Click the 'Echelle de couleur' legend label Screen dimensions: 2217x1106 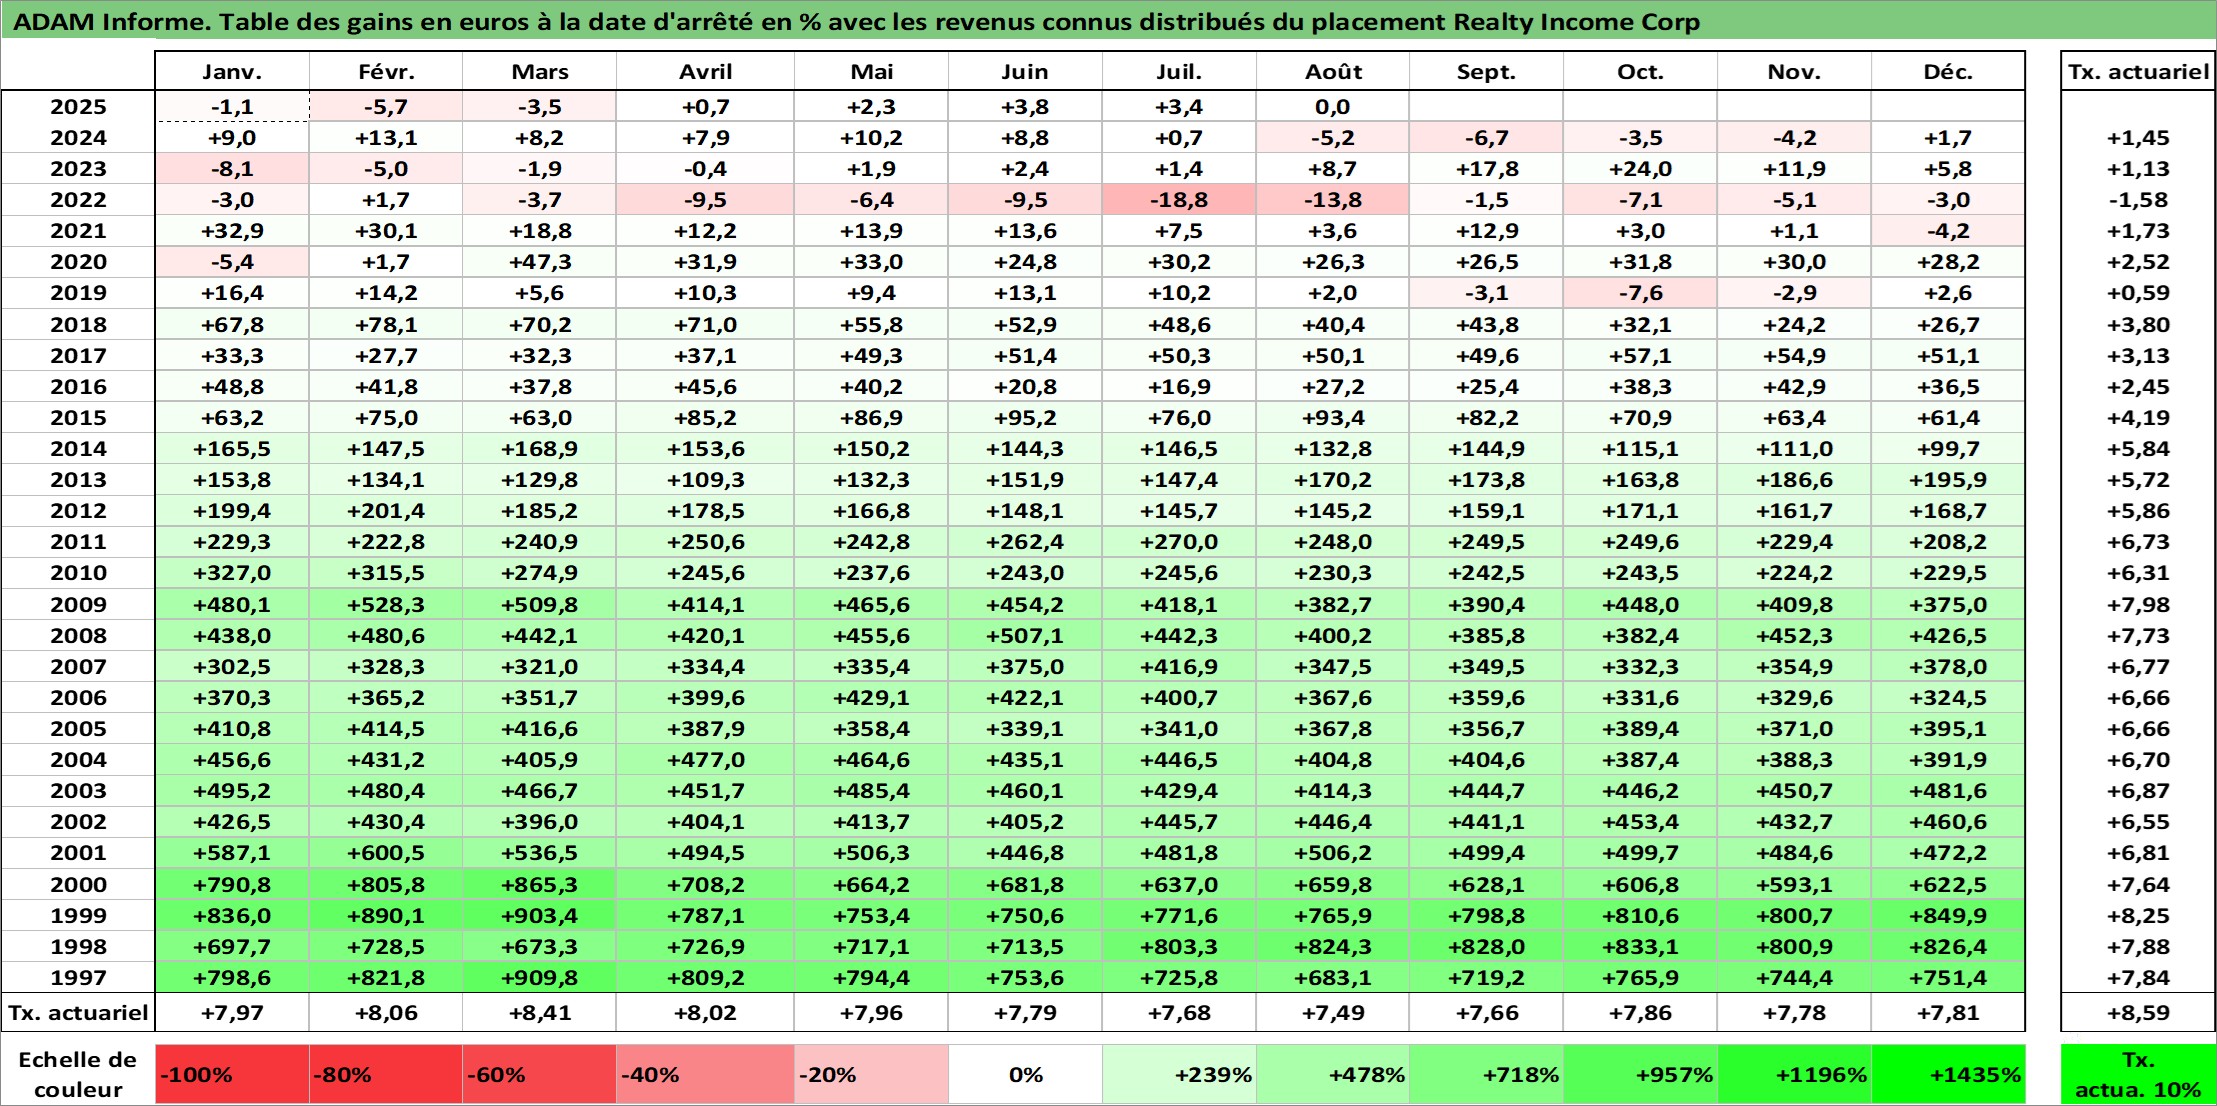tap(78, 1075)
